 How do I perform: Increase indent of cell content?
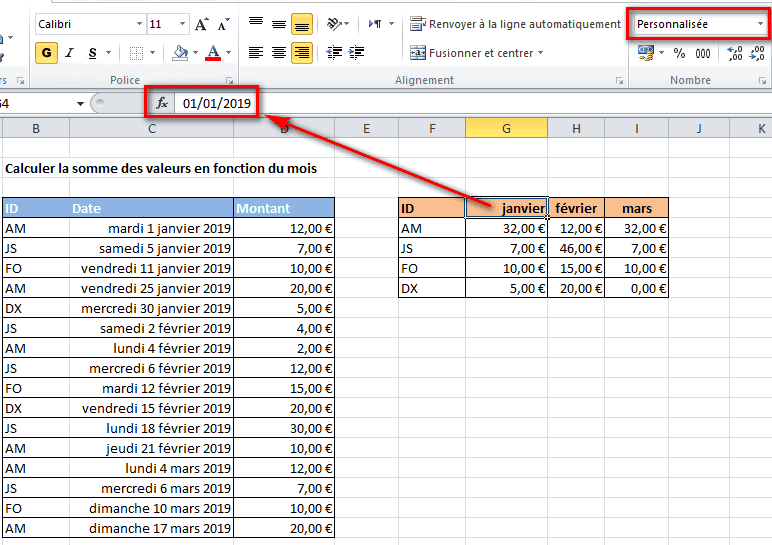point(356,53)
